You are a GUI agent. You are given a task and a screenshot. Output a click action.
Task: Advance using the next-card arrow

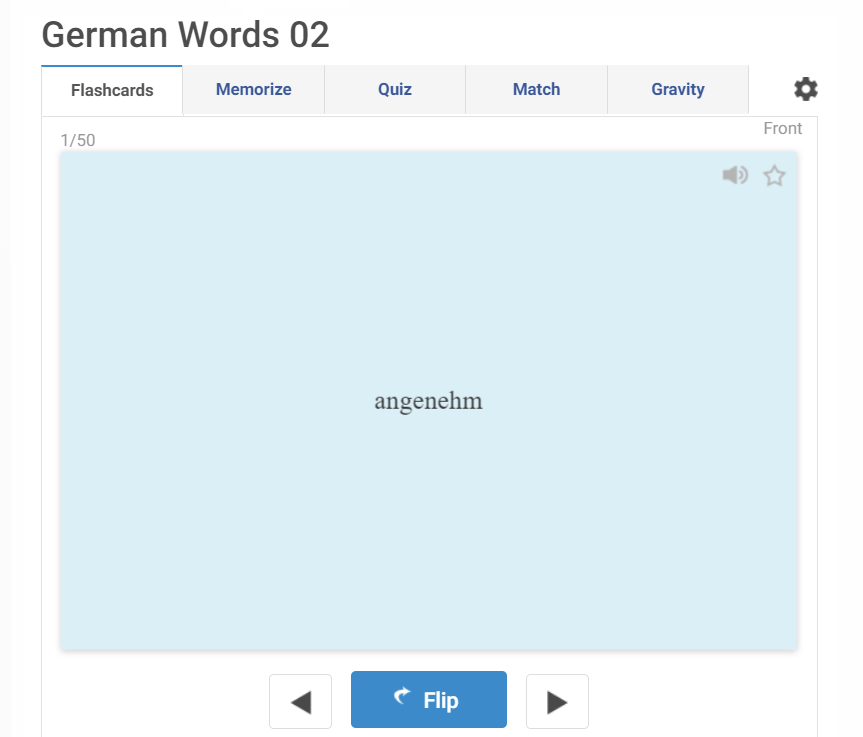coord(557,700)
